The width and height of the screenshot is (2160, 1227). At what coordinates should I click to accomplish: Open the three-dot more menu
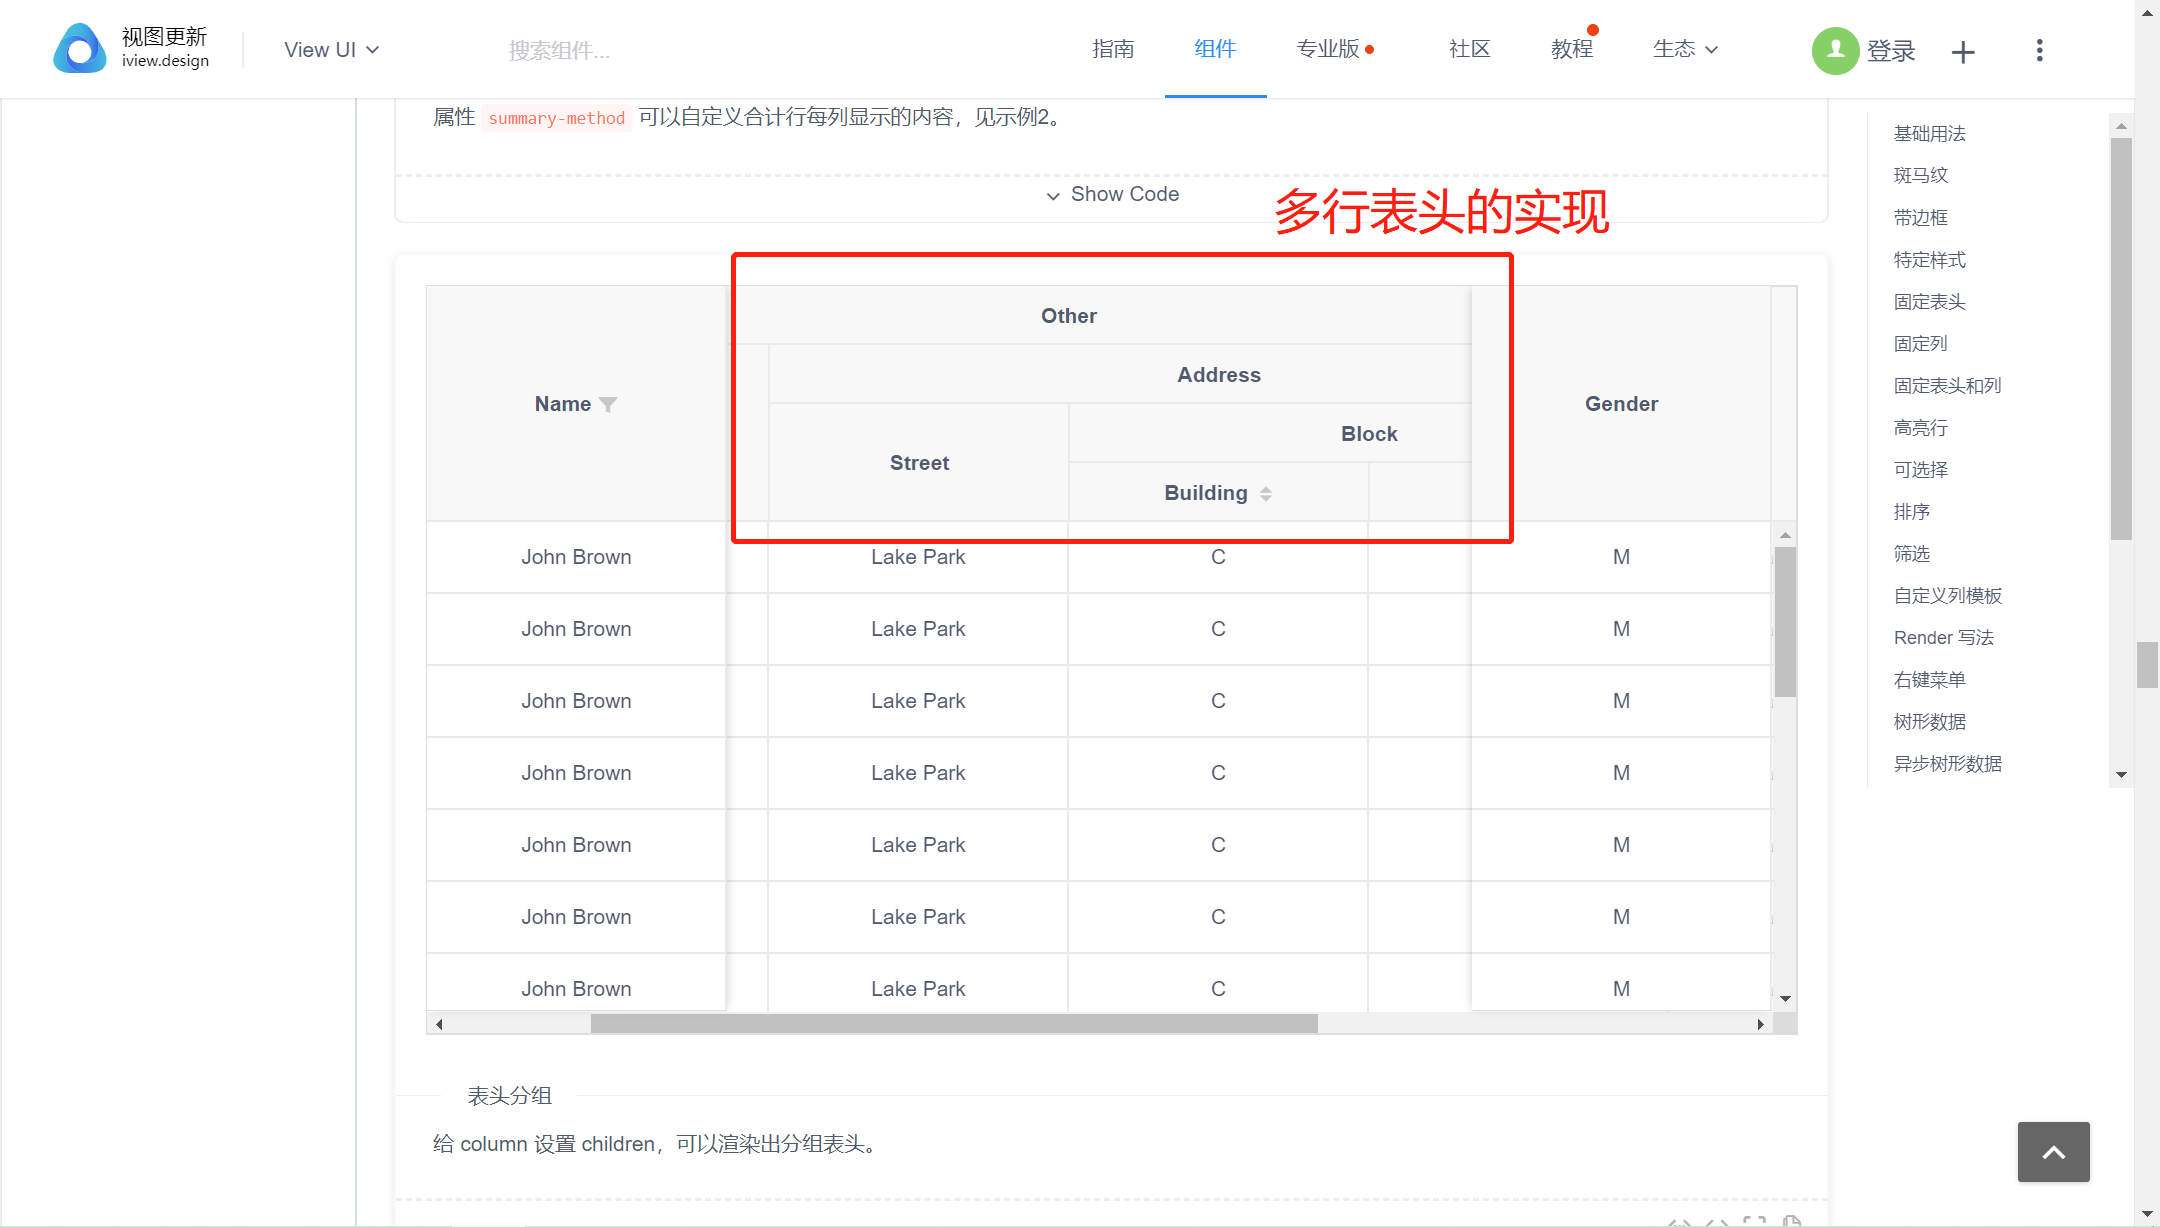(2040, 50)
